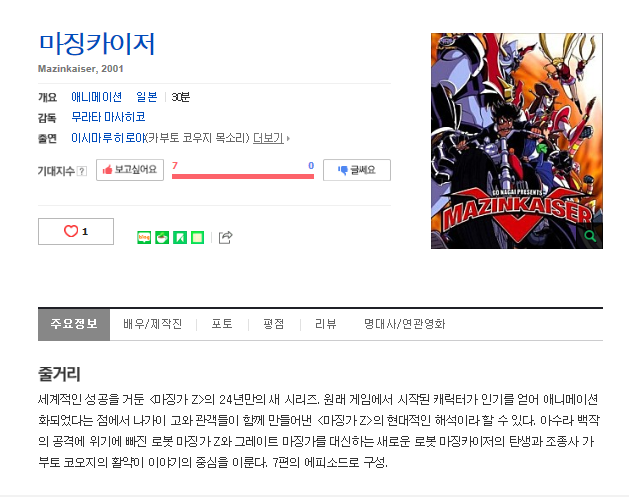Open the 포토 tab
This screenshot has width=629, height=497.
click(x=222, y=324)
